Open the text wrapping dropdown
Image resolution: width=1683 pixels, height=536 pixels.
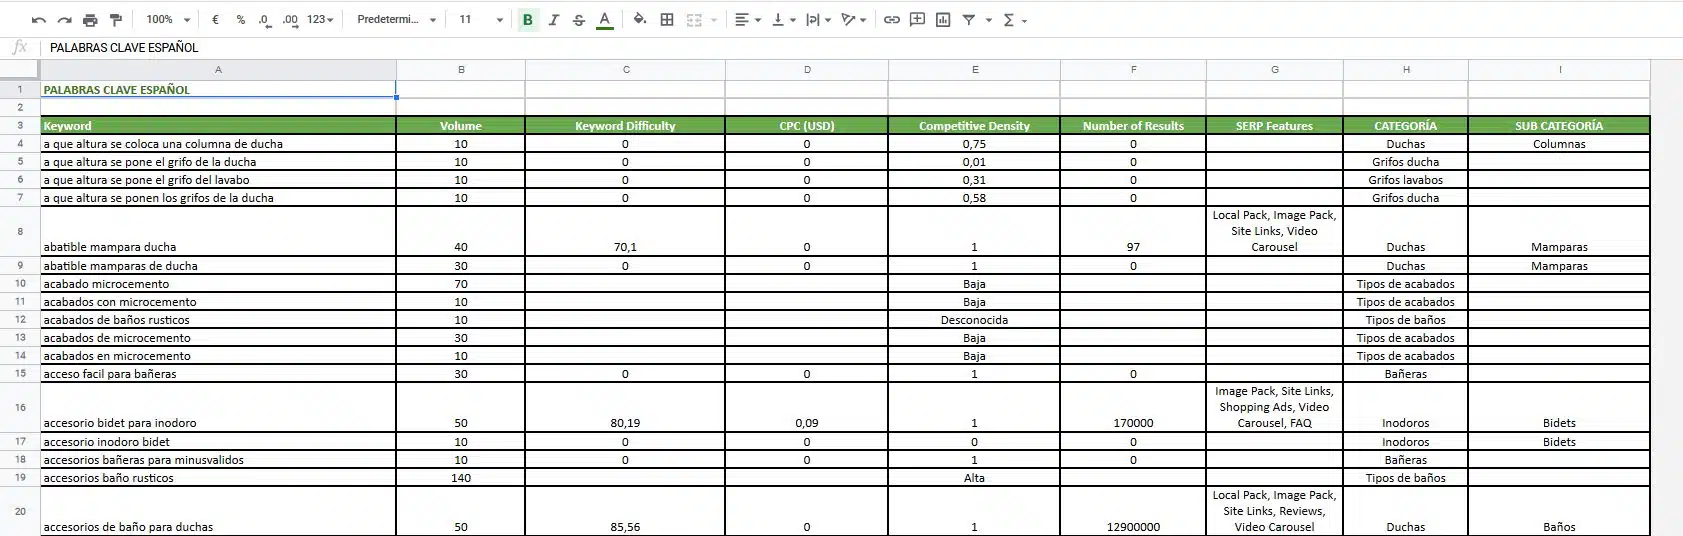click(818, 20)
